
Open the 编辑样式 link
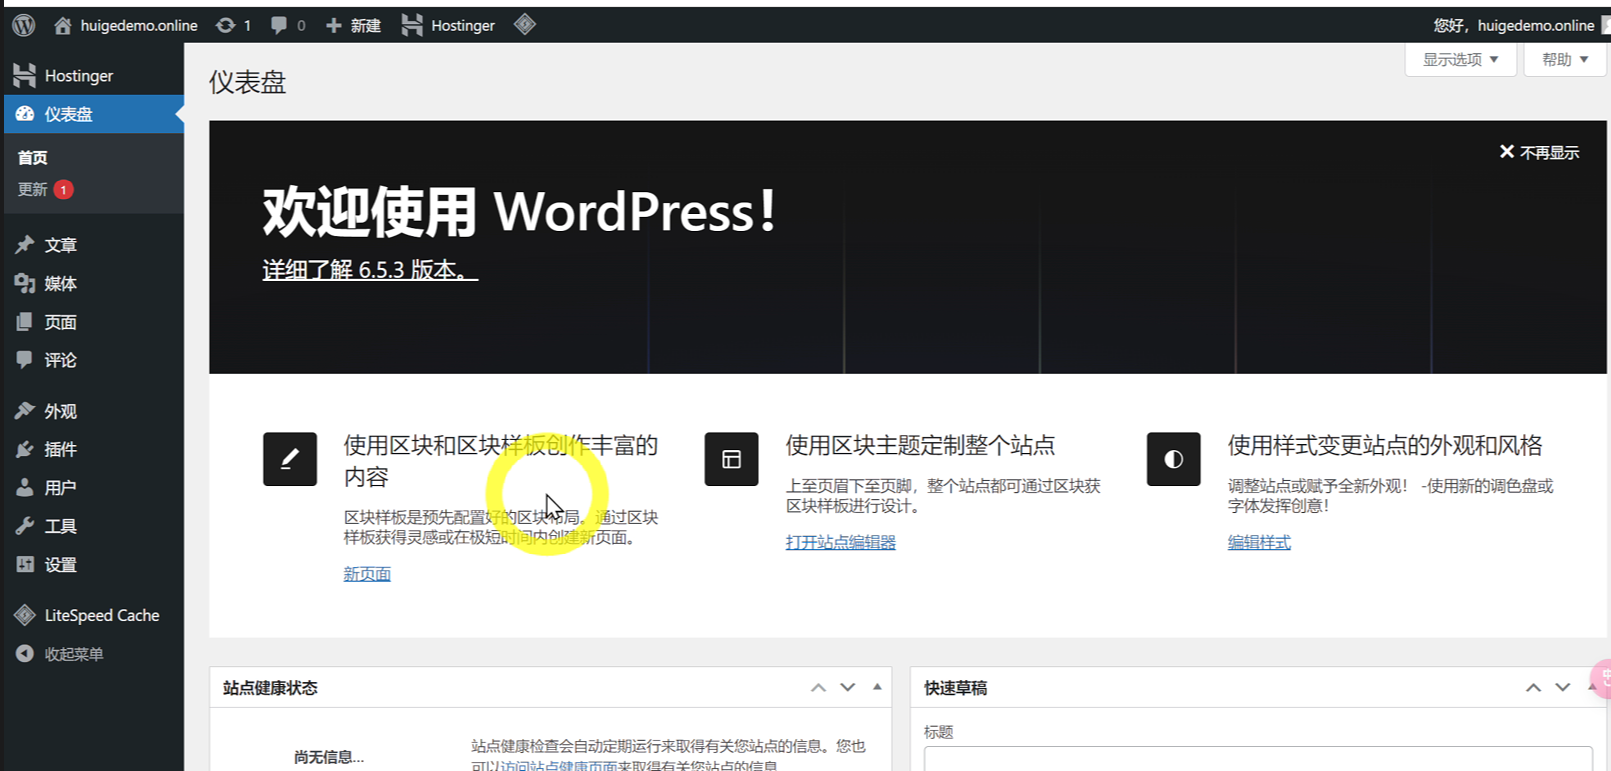[x=1259, y=542]
